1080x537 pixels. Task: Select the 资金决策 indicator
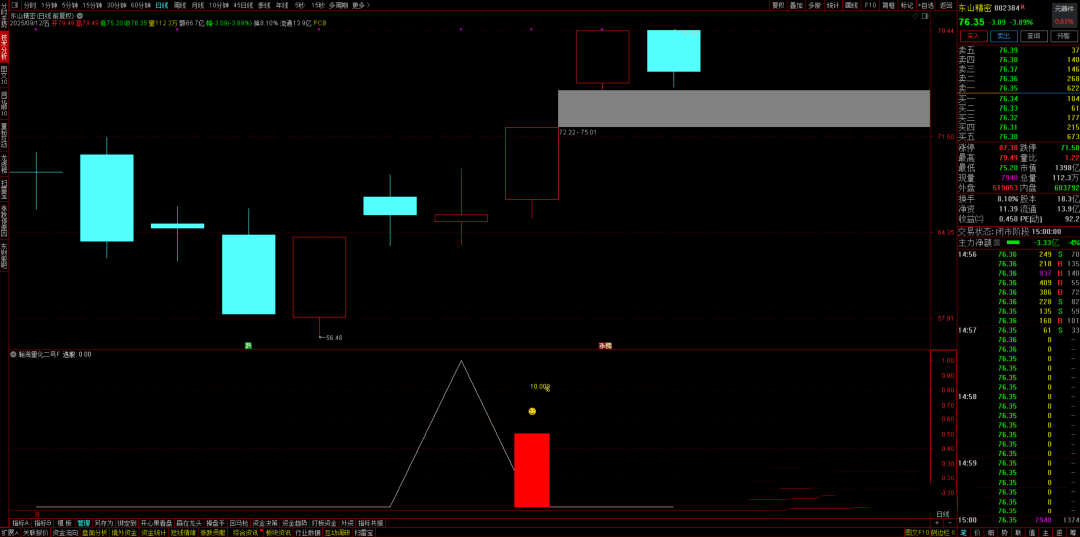pyautogui.click(x=264, y=523)
